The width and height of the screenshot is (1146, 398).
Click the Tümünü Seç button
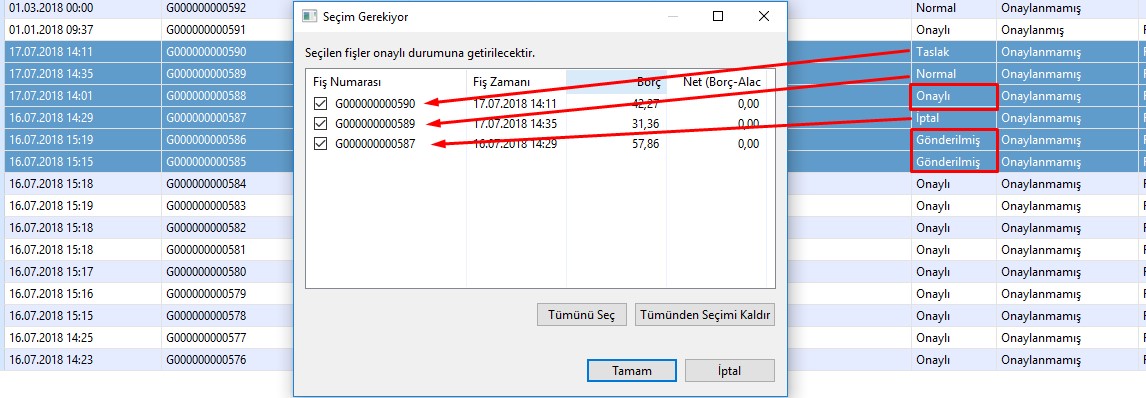582,315
